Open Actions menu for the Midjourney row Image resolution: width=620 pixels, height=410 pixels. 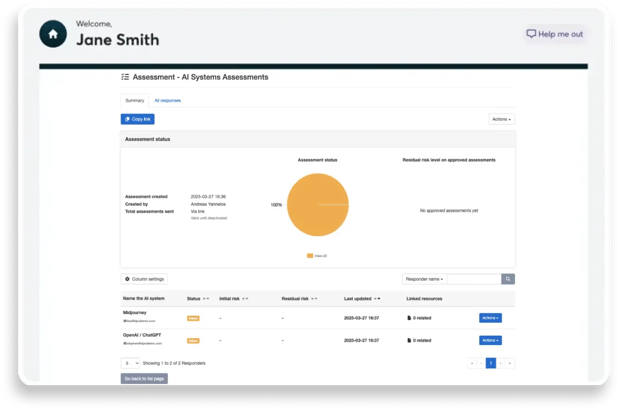490,318
